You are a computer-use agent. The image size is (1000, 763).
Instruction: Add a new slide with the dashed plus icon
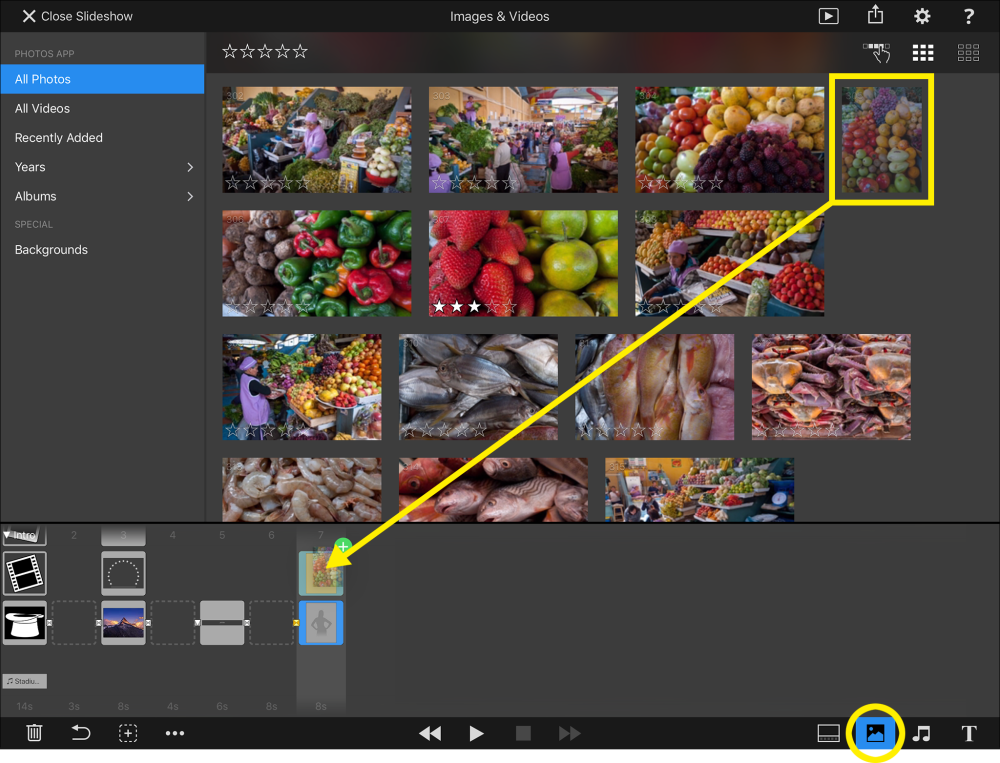(x=128, y=733)
